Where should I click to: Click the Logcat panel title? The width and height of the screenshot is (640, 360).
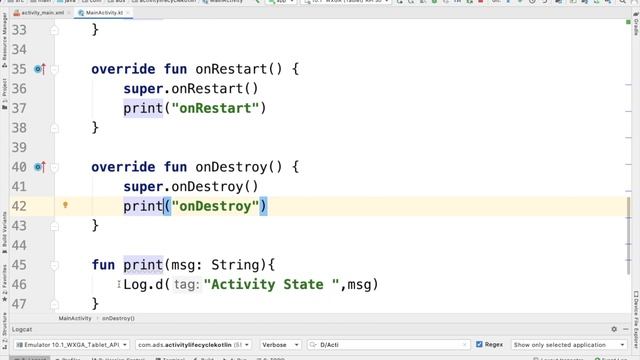(x=22, y=329)
